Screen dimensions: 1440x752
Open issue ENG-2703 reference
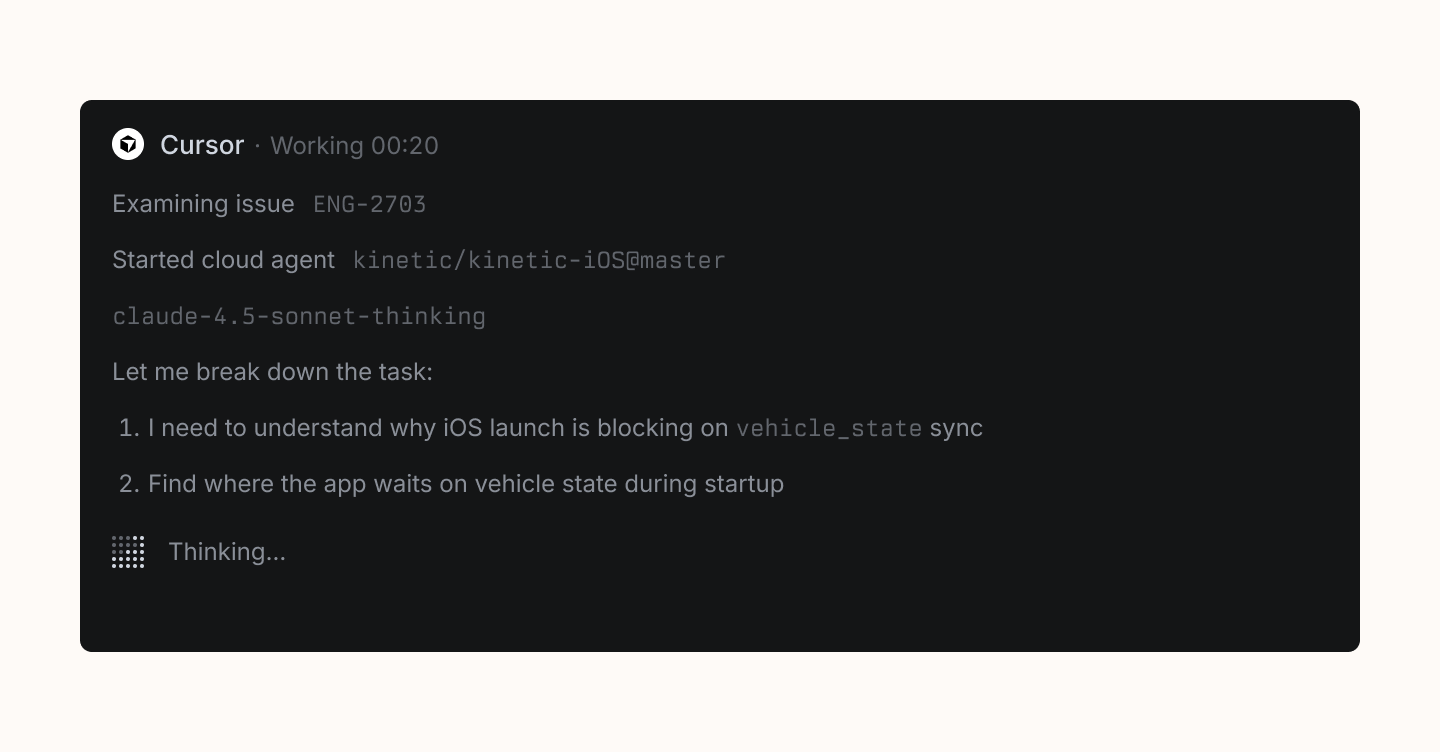(370, 205)
